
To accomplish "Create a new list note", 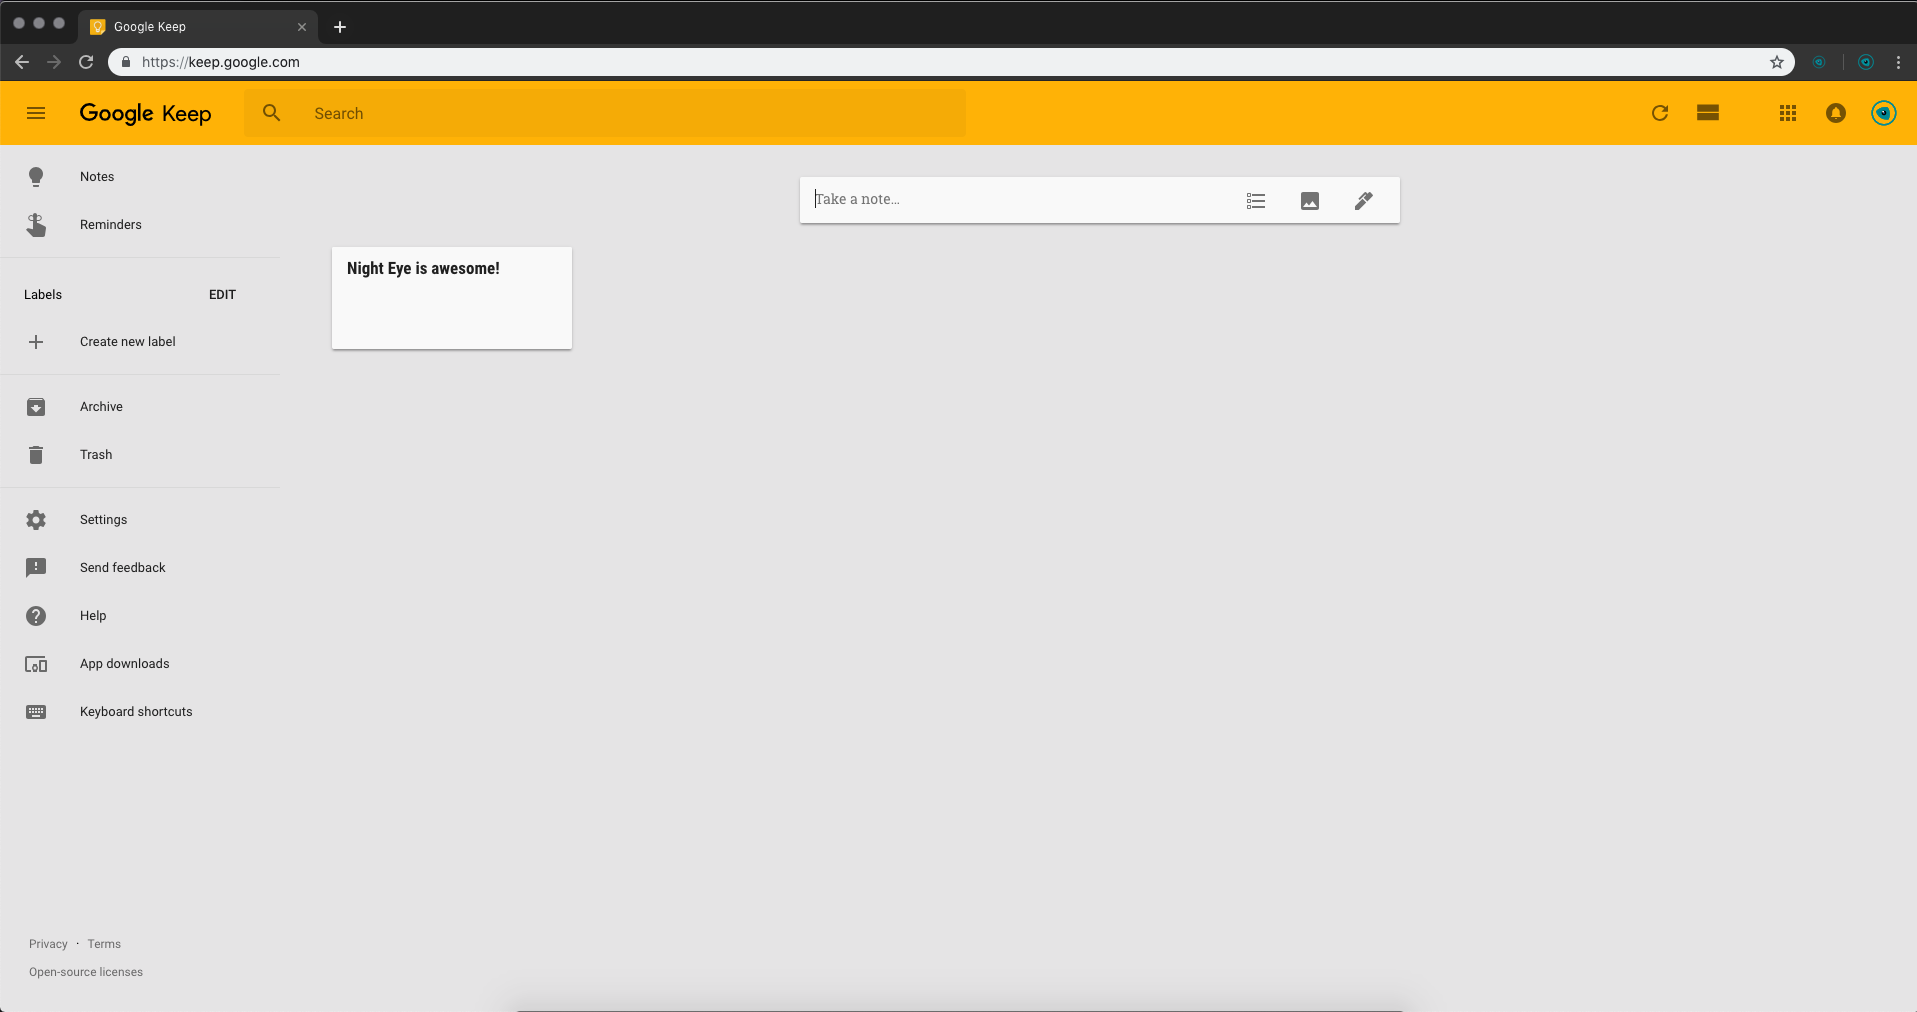I will pyautogui.click(x=1256, y=201).
